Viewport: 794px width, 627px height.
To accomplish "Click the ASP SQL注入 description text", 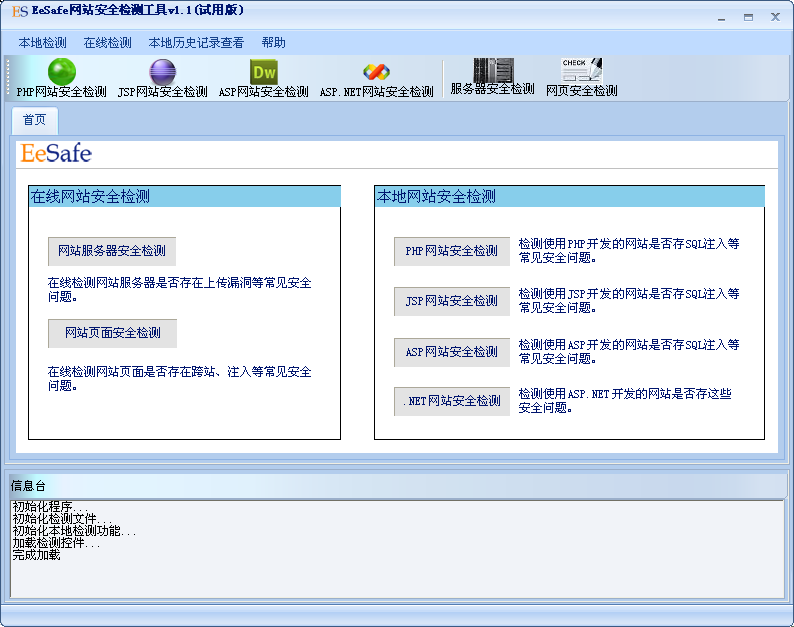I will point(629,352).
